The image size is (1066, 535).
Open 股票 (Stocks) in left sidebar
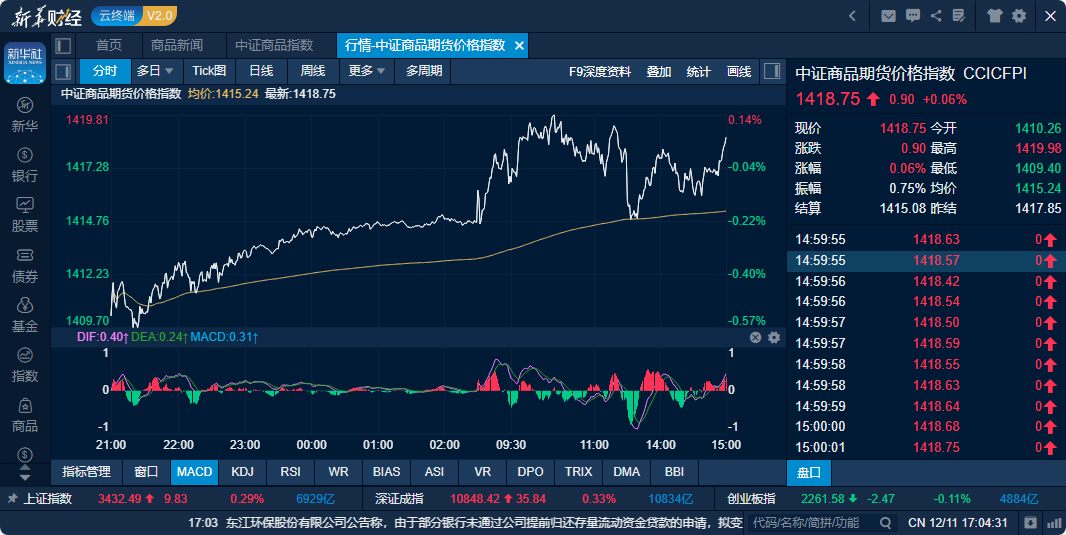tap(25, 214)
